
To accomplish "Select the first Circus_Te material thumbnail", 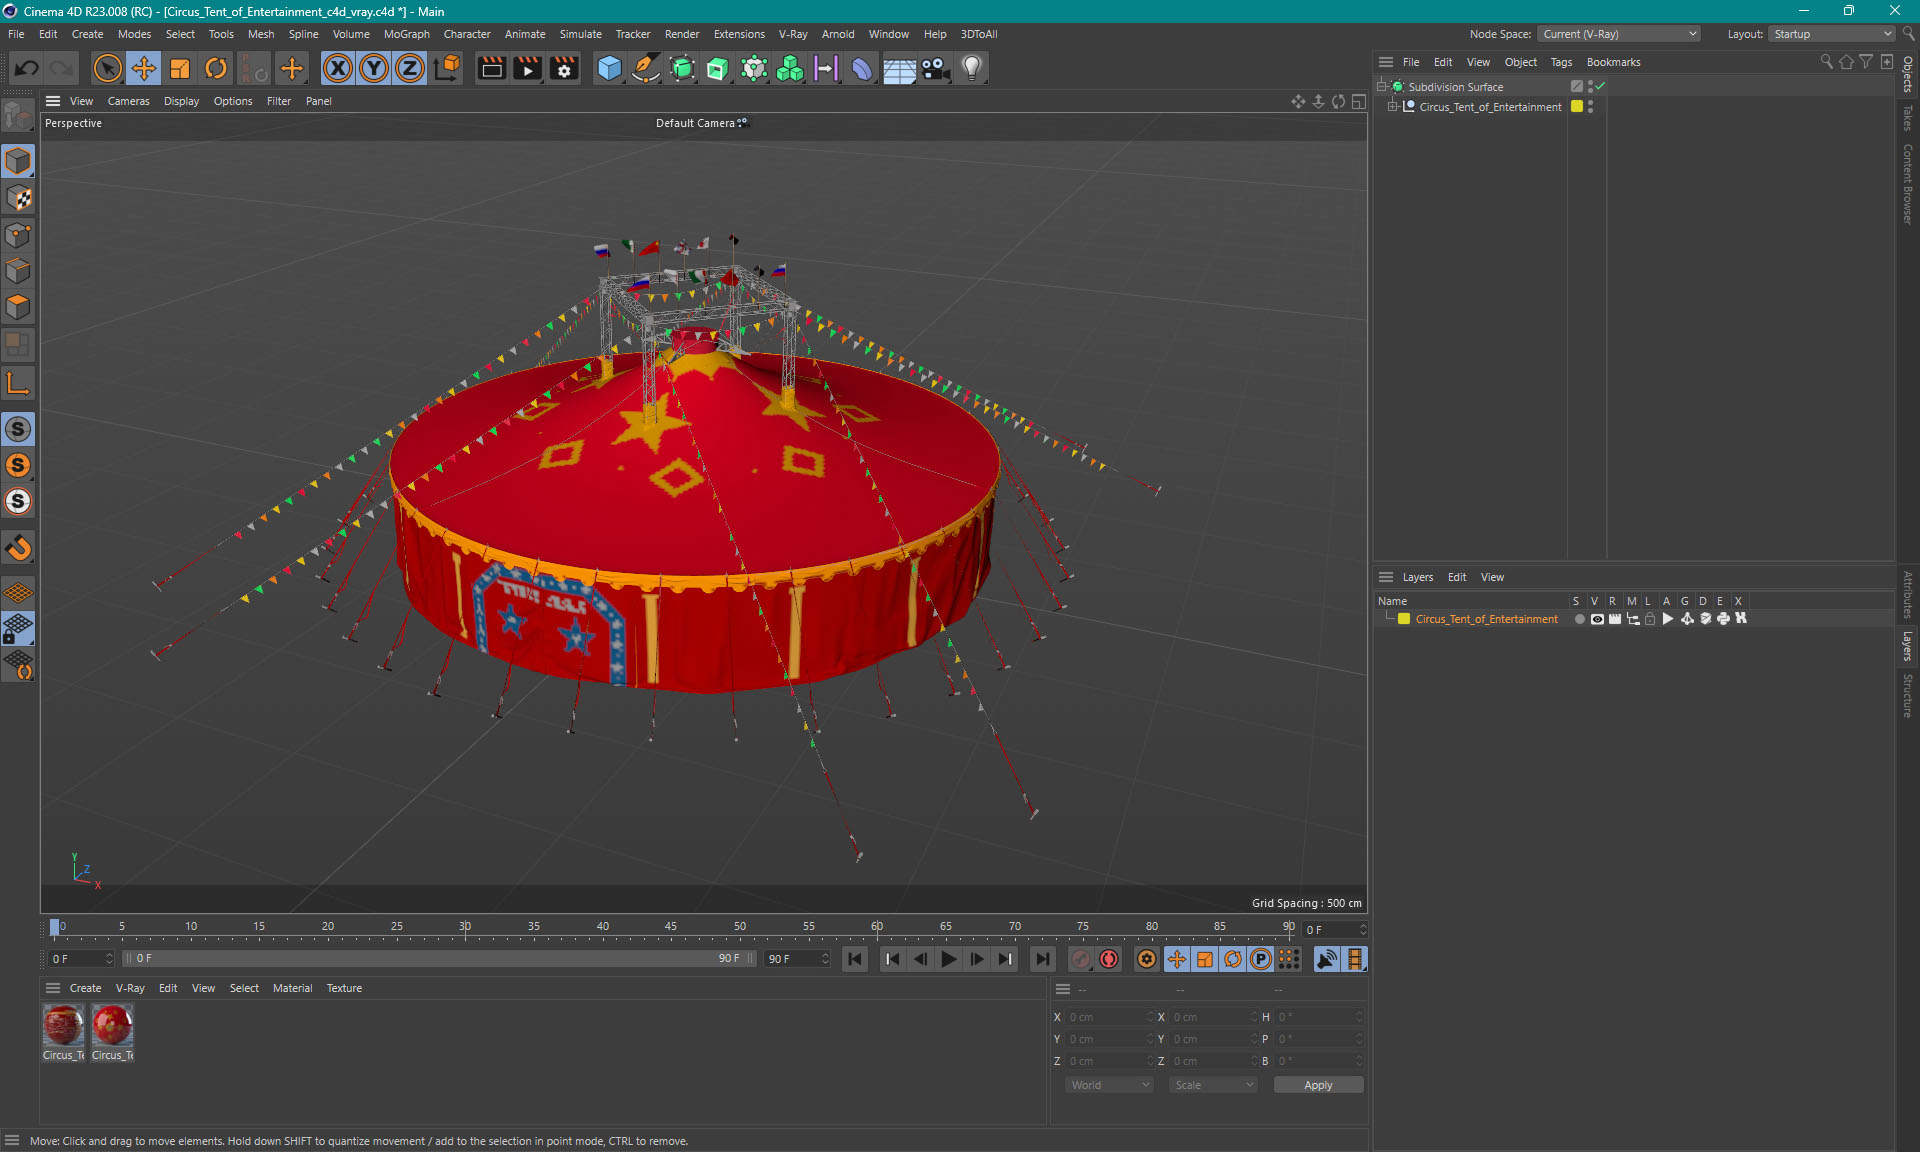I will 63,1026.
